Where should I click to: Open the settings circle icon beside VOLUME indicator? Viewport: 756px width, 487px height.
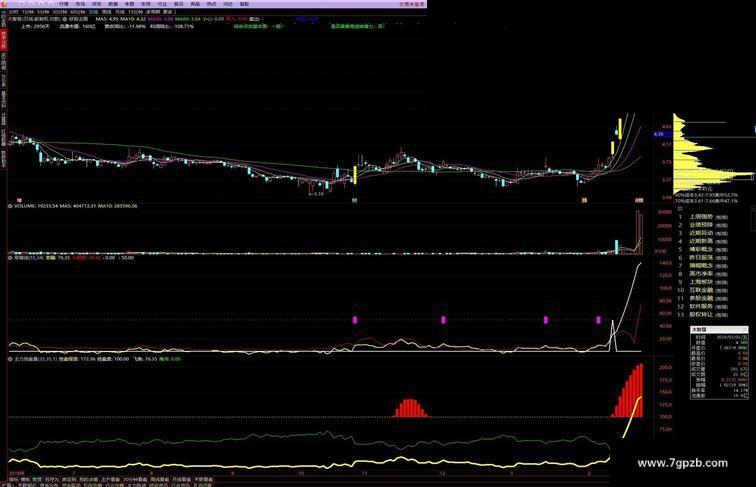[x=10, y=206]
